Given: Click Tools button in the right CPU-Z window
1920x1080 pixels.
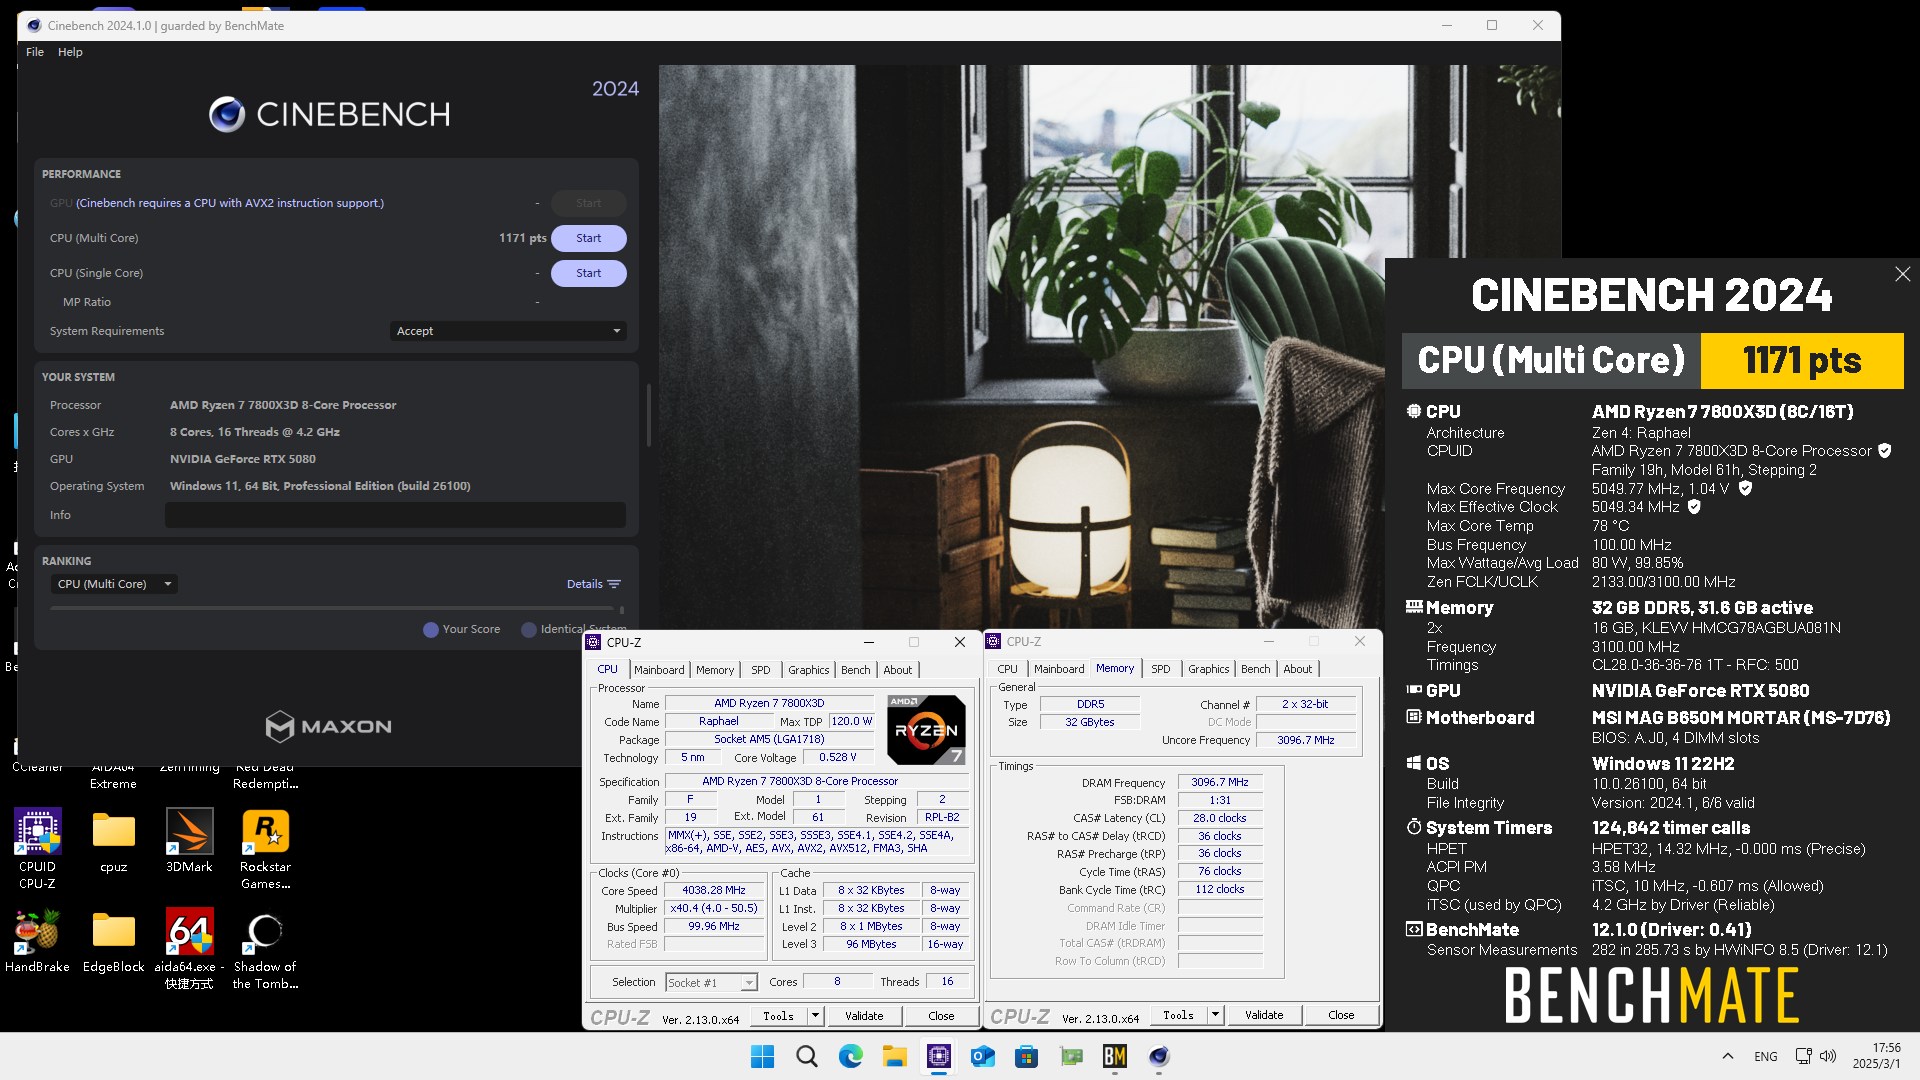Looking at the screenshot, I should [1179, 1015].
